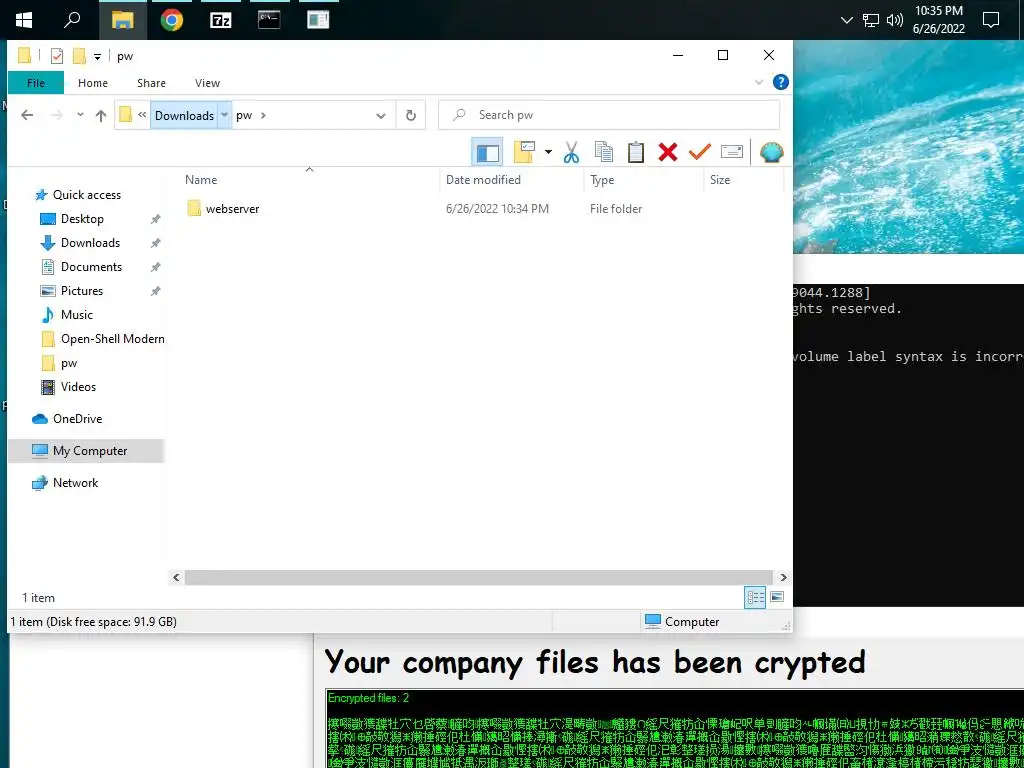This screenshot has width=1024, height=768.
Task: Open Pictures in the navigation pane
Action: [82, 291]
